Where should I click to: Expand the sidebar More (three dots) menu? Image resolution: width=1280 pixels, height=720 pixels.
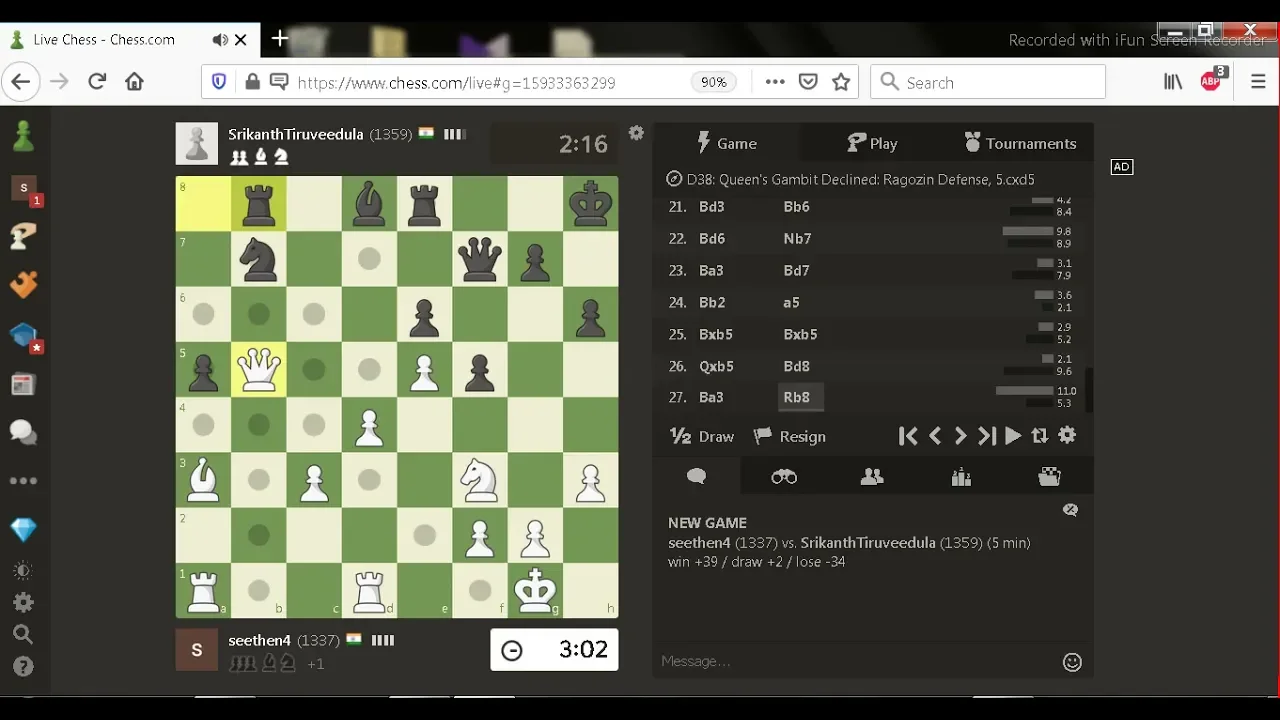pyautogui.click(x=23, y=481)
